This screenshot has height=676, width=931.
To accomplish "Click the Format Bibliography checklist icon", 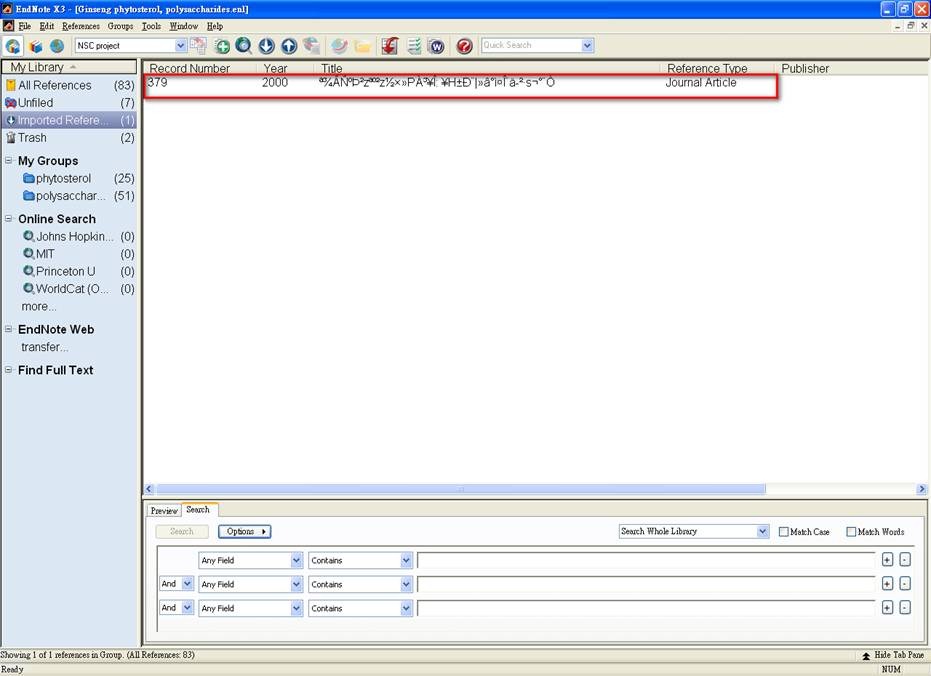I will tap(414, 46).
